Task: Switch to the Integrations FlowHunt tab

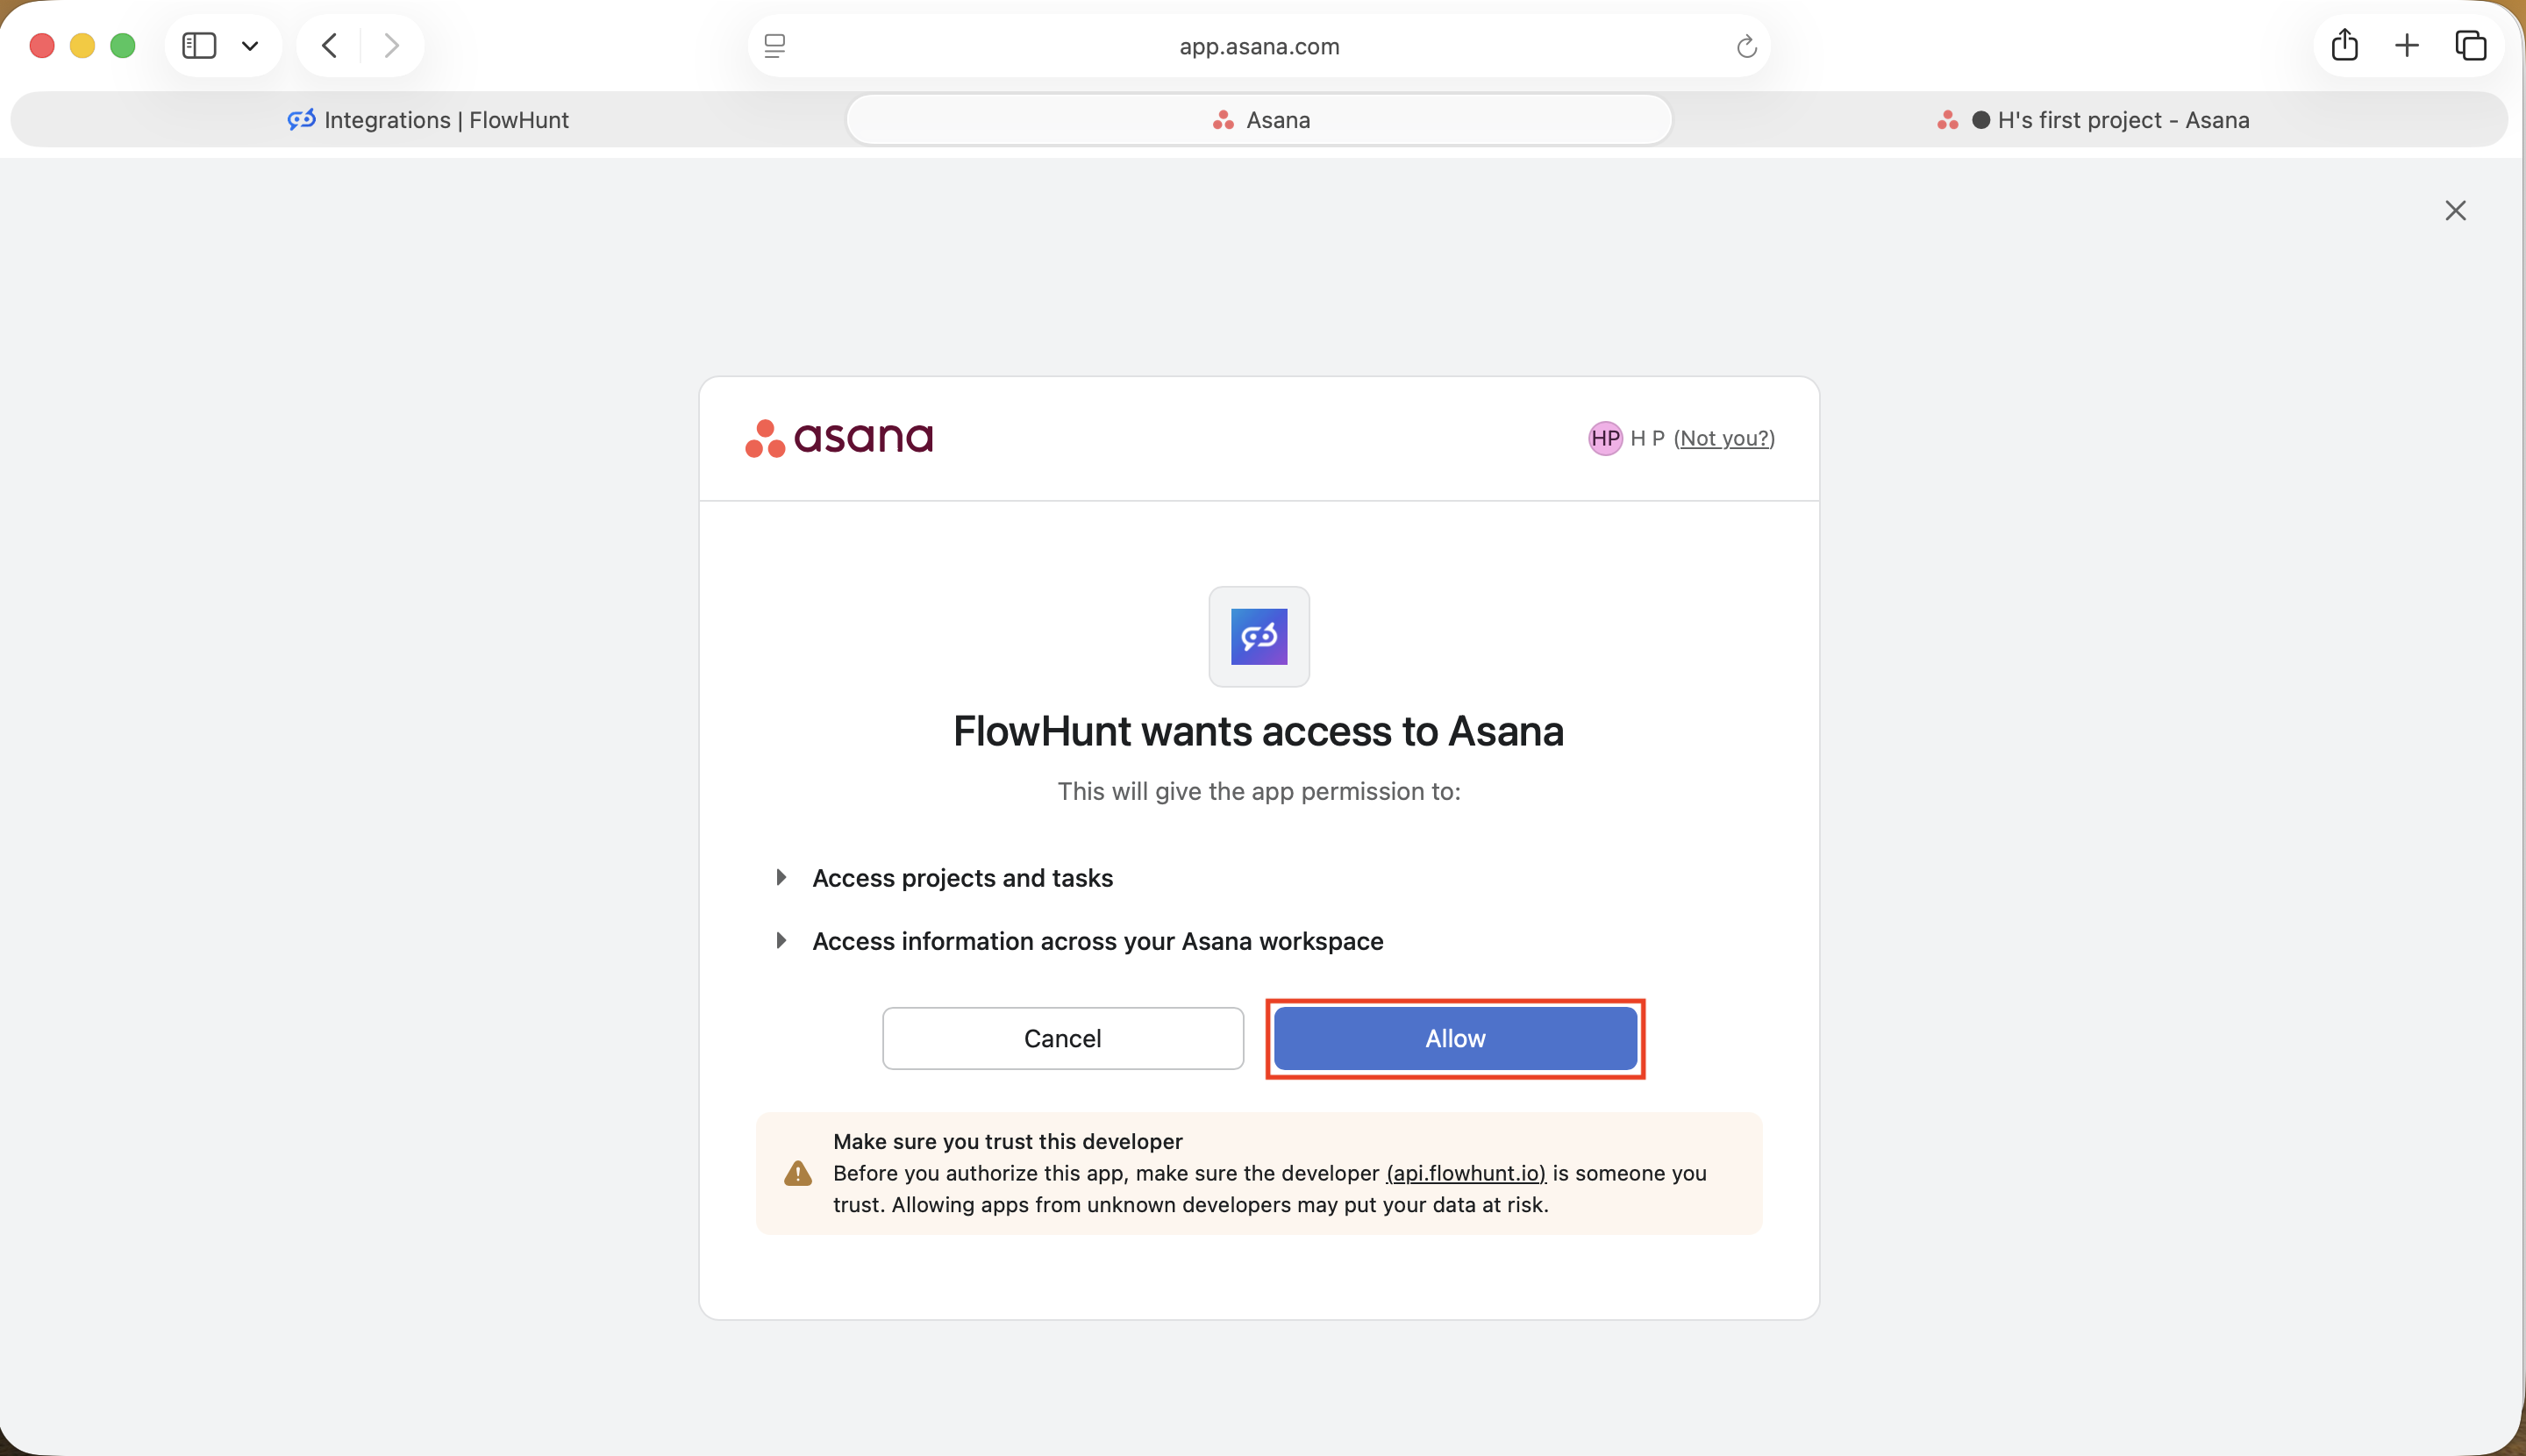Action: (x=429, y=120)
